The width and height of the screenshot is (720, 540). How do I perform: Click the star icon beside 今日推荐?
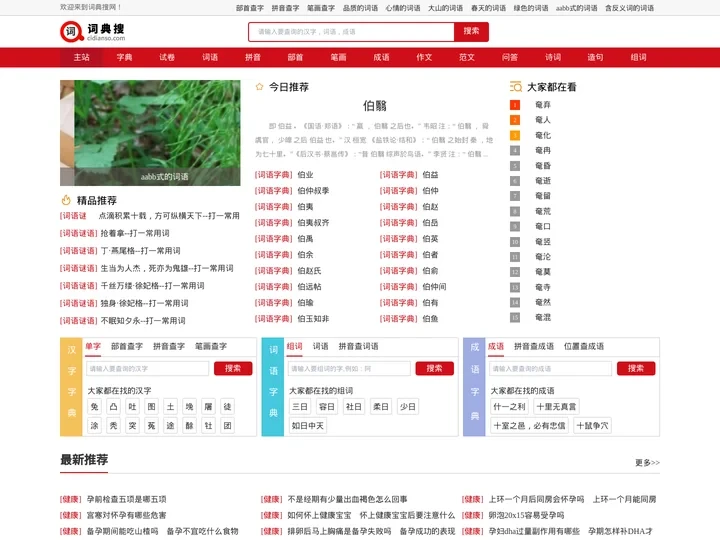coord(259,87)
